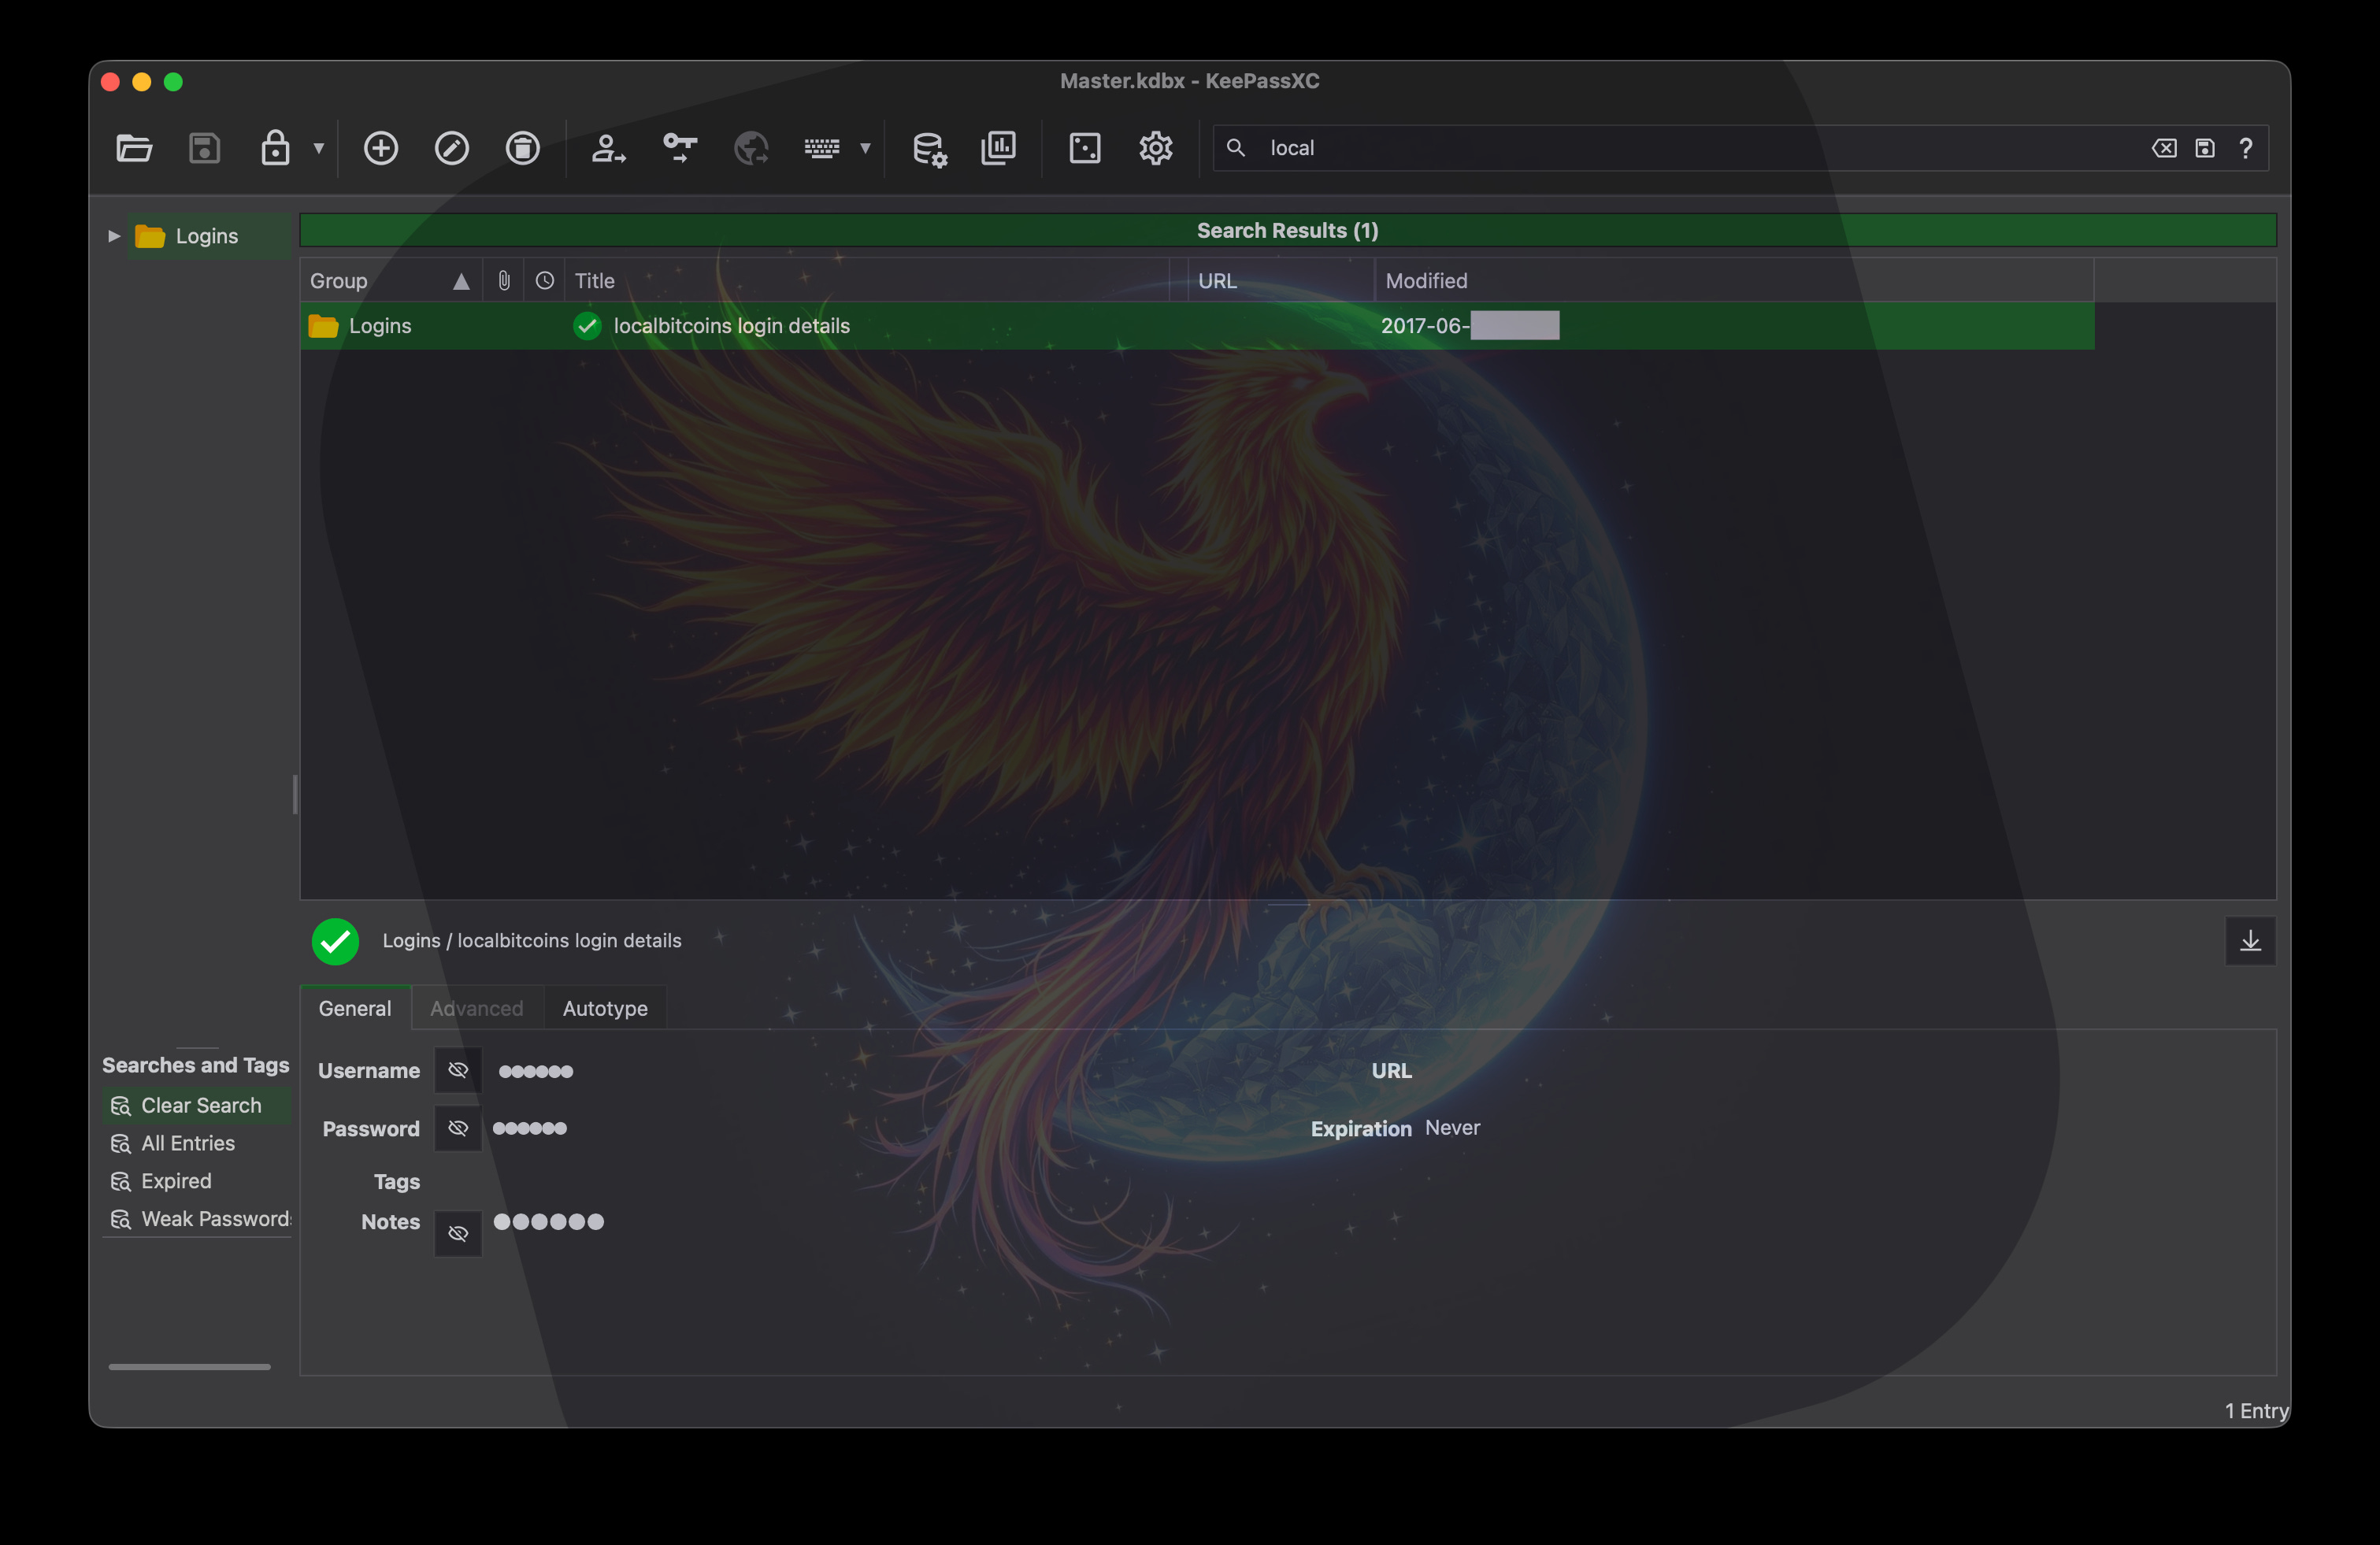The width and height of the screenshot is (2380, 1545).
Task: Select Expired saved search
Action: tap(176, 1181)
